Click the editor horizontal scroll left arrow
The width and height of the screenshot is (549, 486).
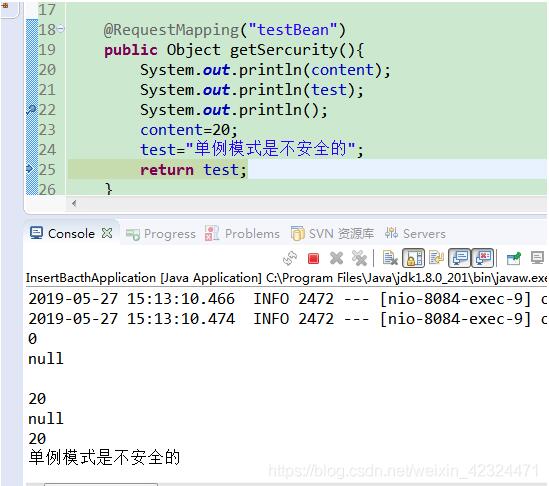coord(74,203)
